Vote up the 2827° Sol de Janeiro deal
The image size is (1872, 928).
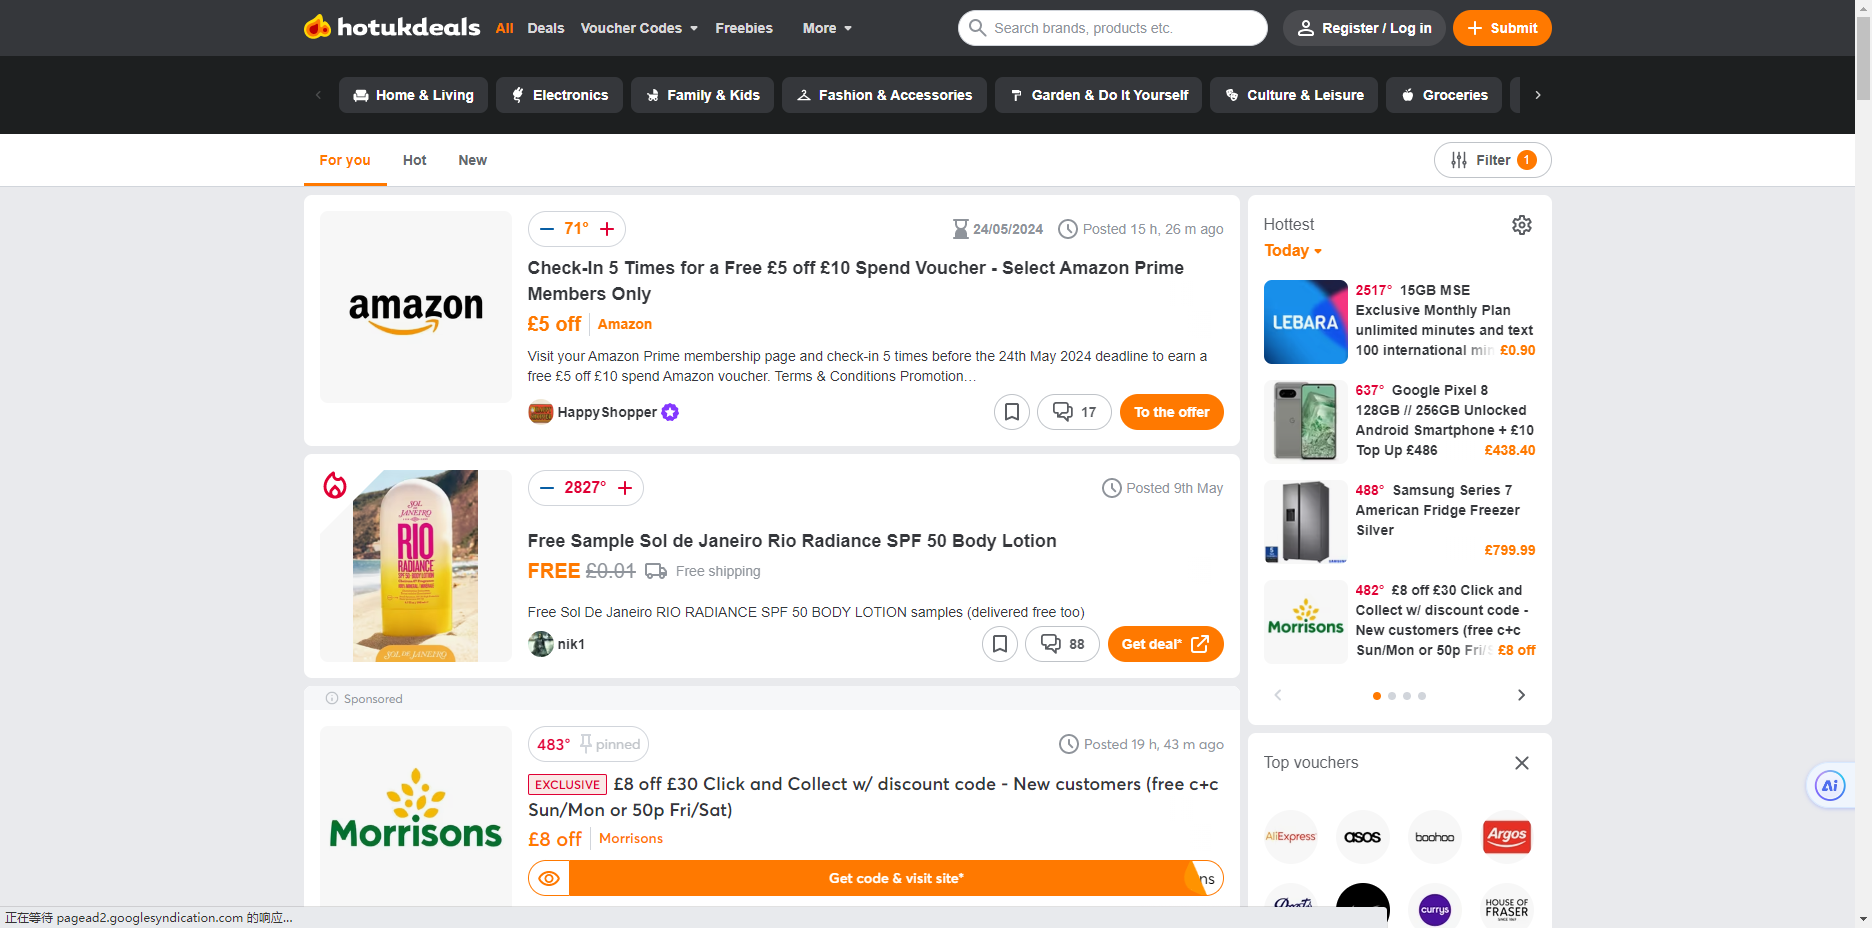[x=625, y=488]
